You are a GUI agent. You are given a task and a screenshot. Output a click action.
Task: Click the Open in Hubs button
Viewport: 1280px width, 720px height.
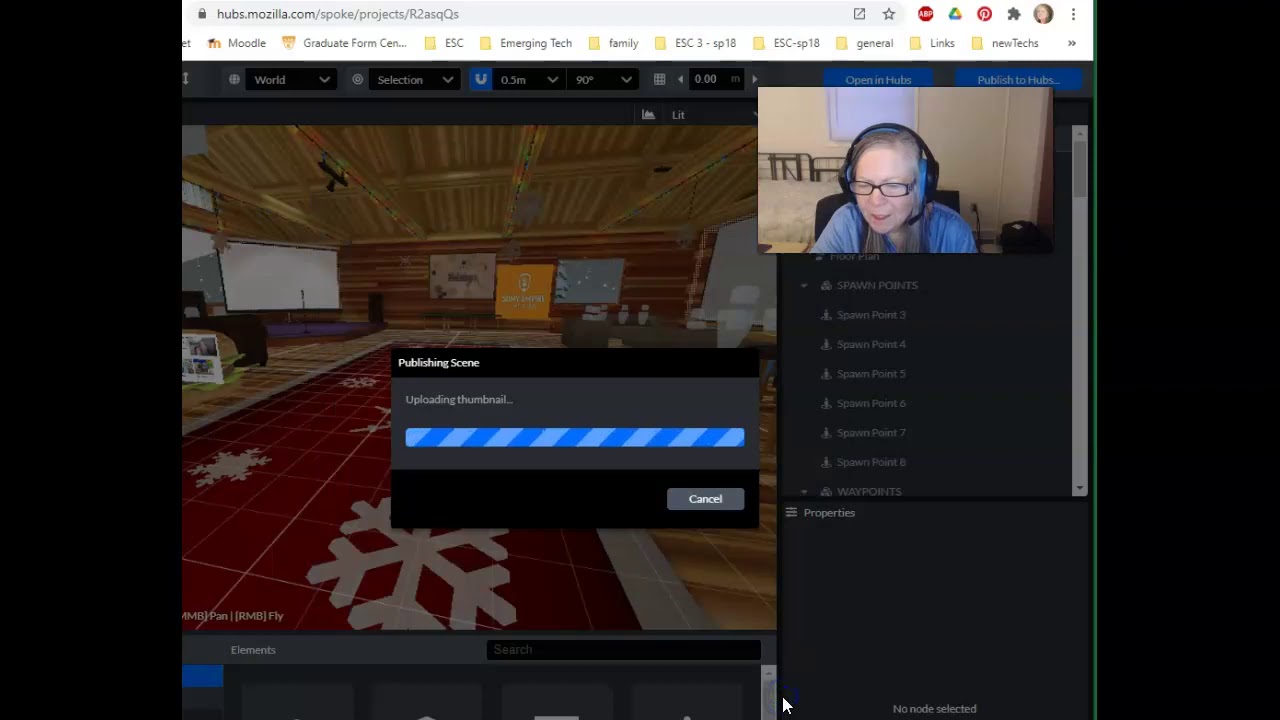(878, 80)
